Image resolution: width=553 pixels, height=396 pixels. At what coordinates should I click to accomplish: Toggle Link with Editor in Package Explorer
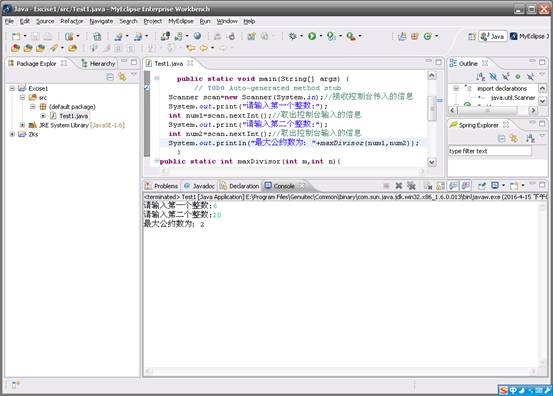pyautogui.click(x=122, y=77)
